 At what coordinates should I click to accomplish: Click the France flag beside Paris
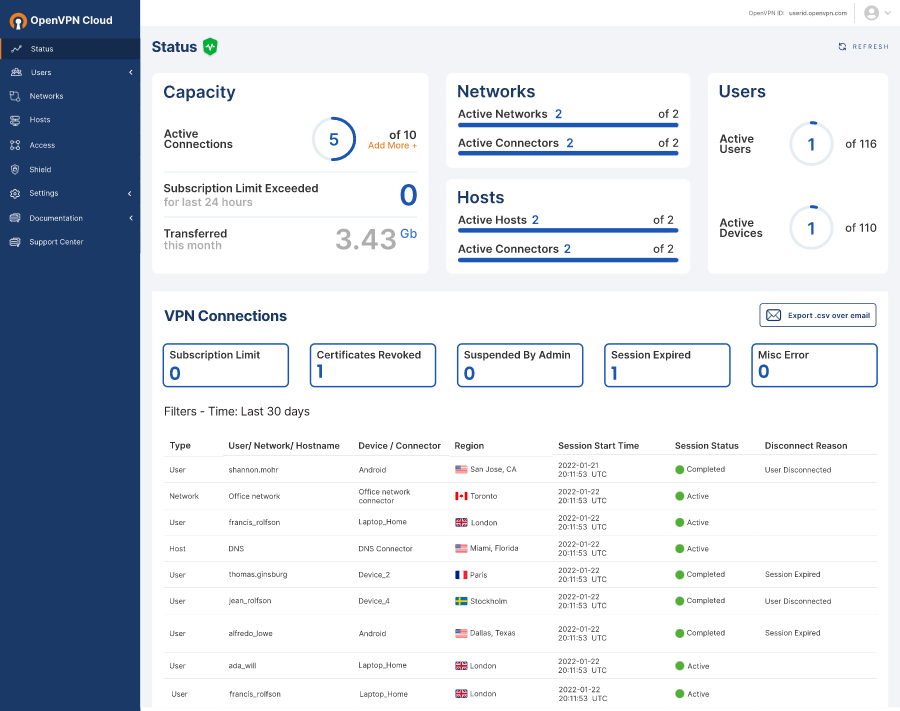click(x=461, y=574)
